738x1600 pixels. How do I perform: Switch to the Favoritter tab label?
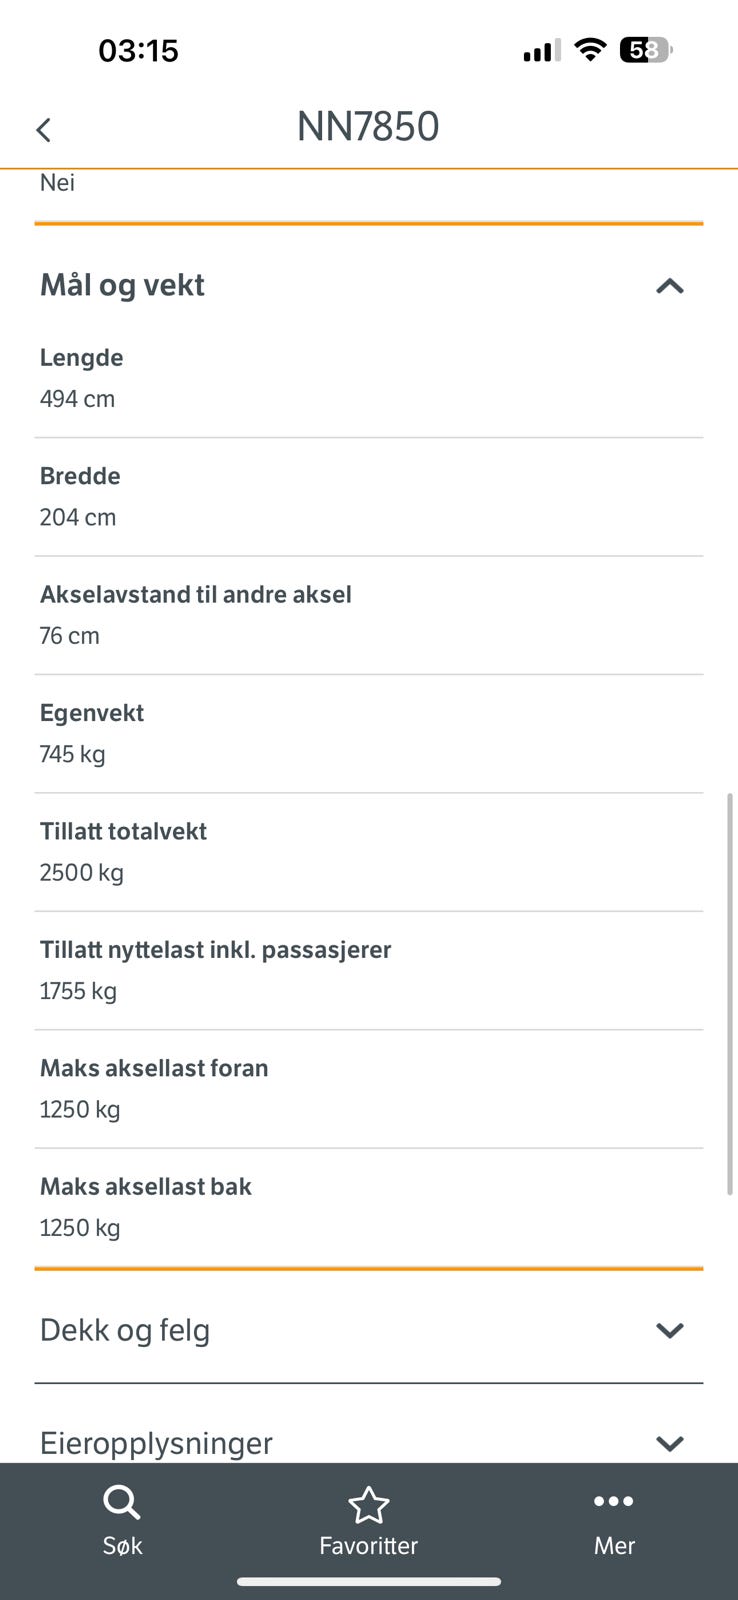[368, 1546]
